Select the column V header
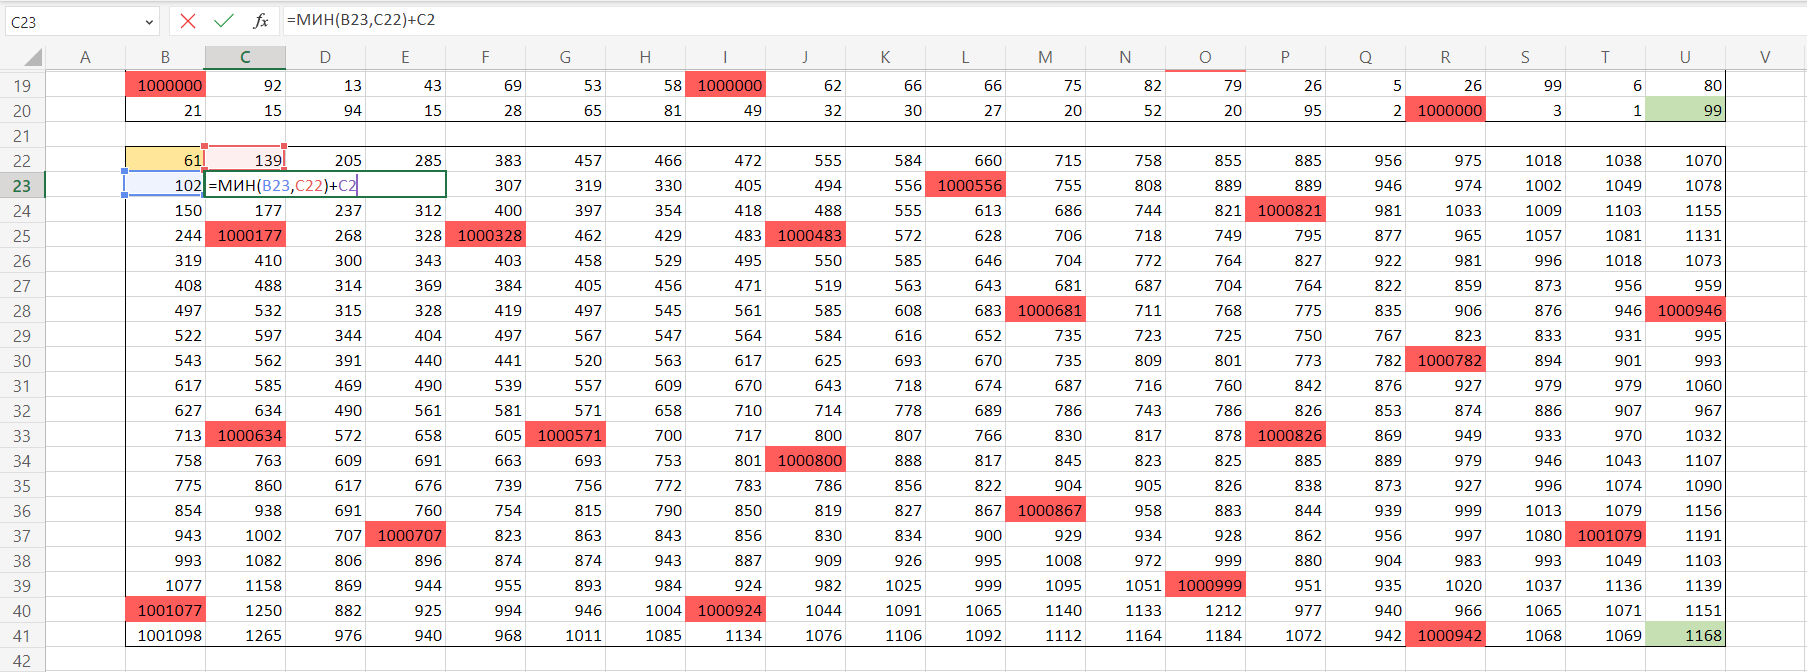The image size is (1807, 672). click(1765, 57)
